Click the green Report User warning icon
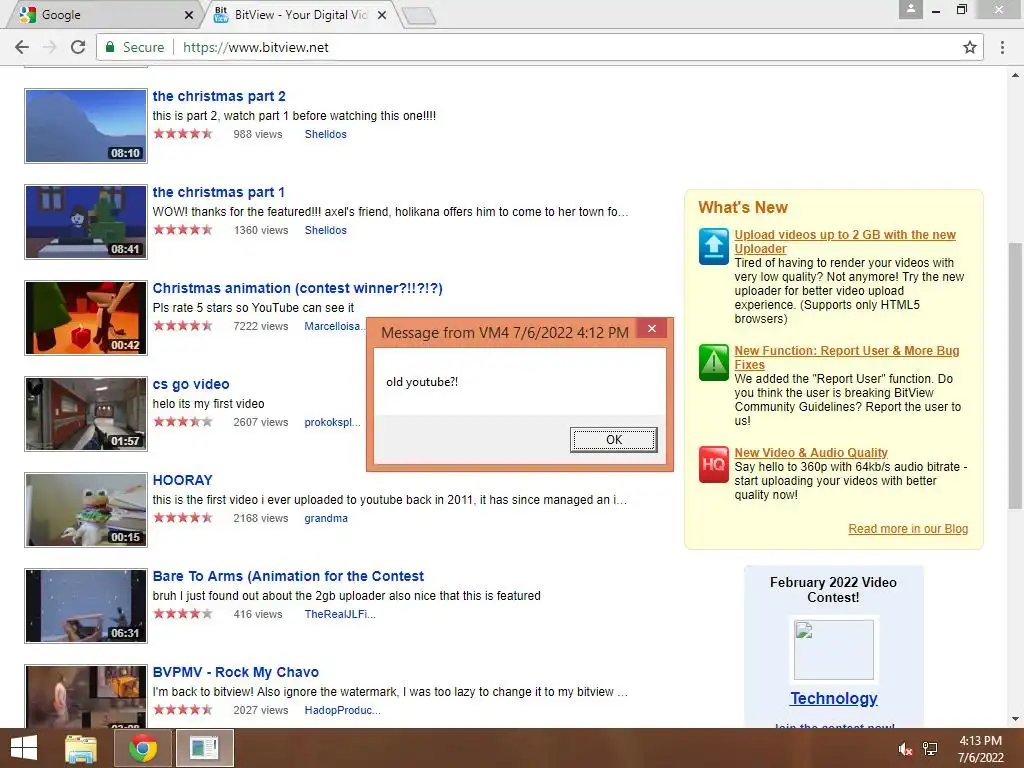1024x768 pixels. click(713, 362)
